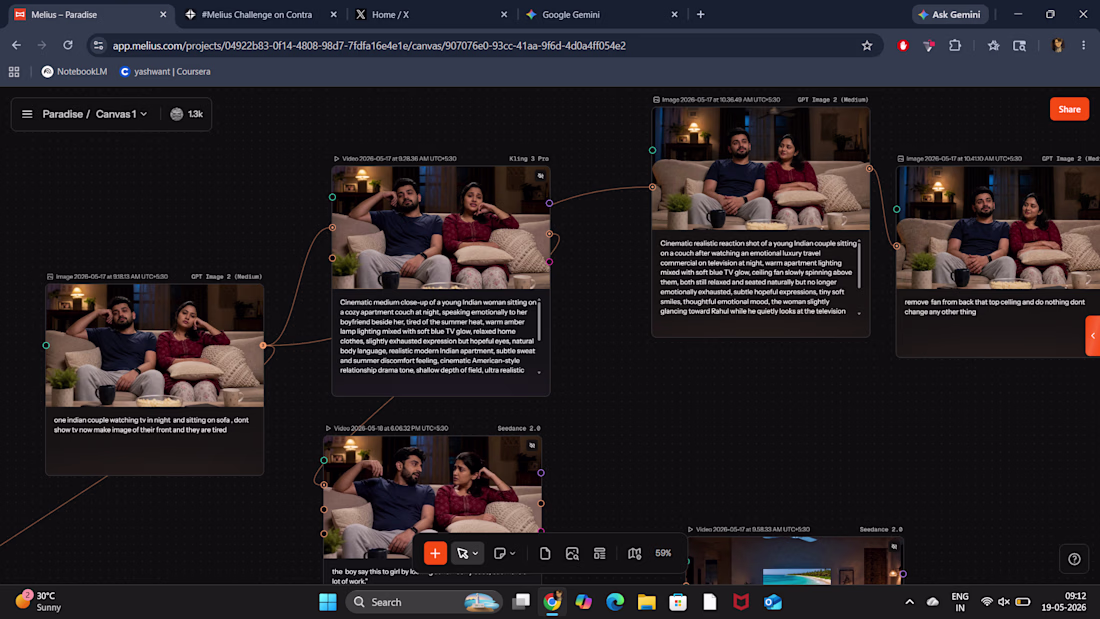
Task: Click the tired couple image thumbnail at left
Action: (154, 345)
